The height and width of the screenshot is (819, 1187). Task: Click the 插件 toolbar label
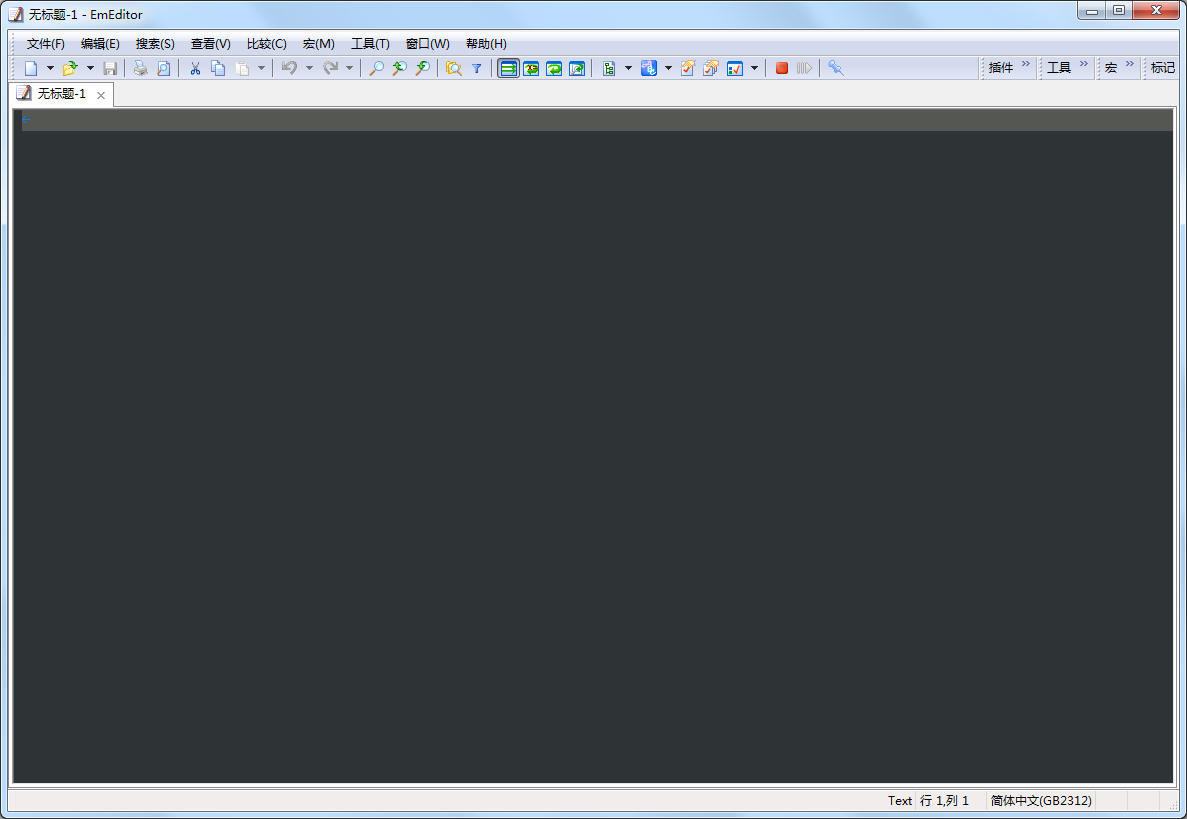(x=1001, y=67)
